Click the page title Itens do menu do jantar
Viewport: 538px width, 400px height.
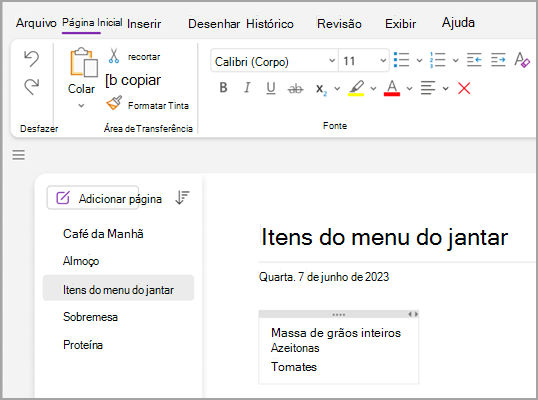pyautogui.click(x=384, y=237)
